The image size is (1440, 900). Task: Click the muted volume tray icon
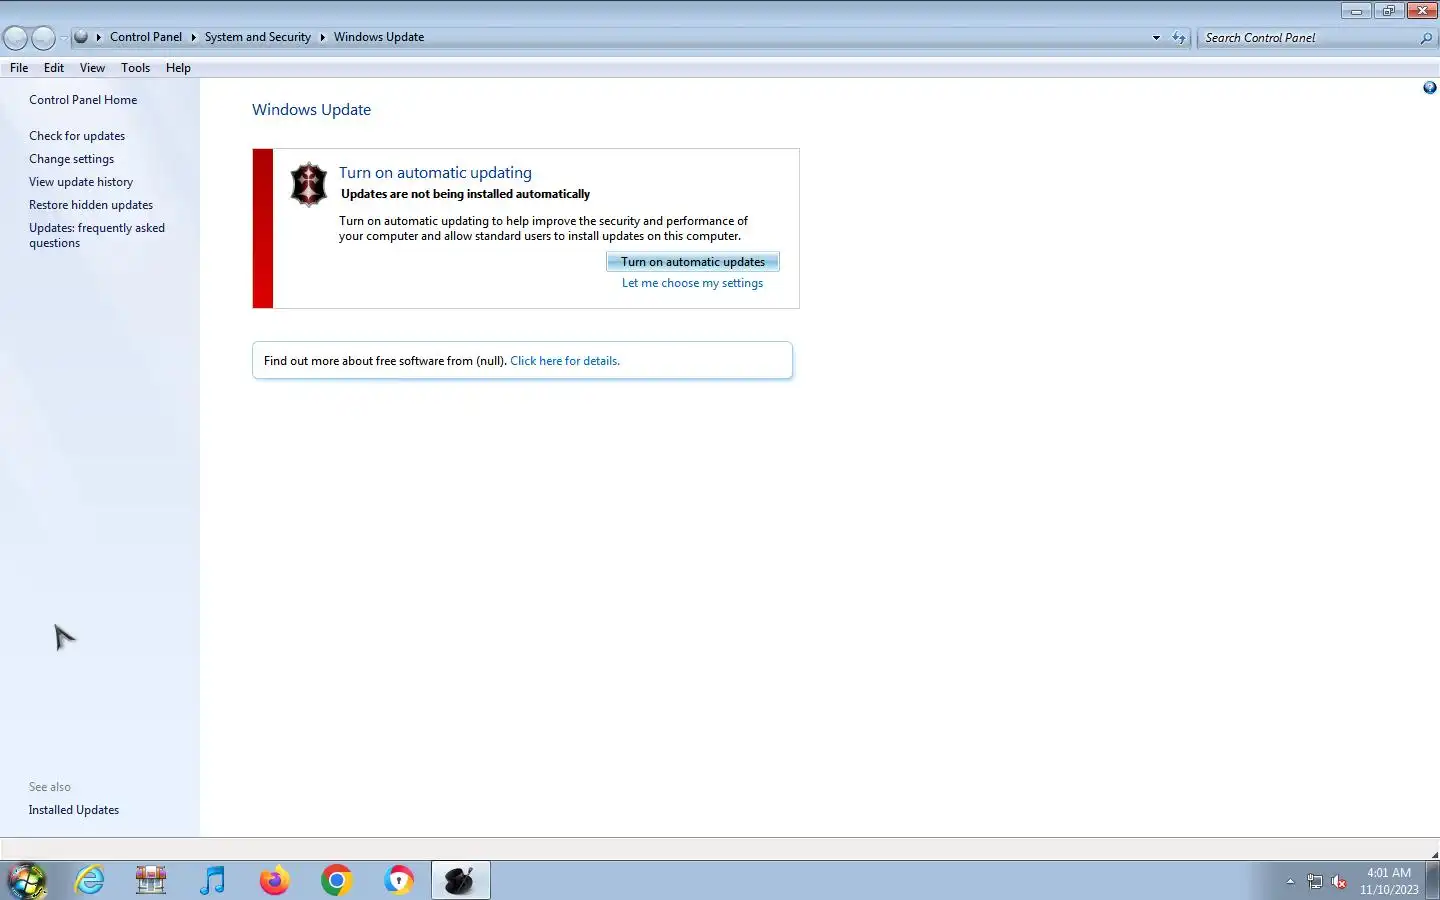[1339, 882]
